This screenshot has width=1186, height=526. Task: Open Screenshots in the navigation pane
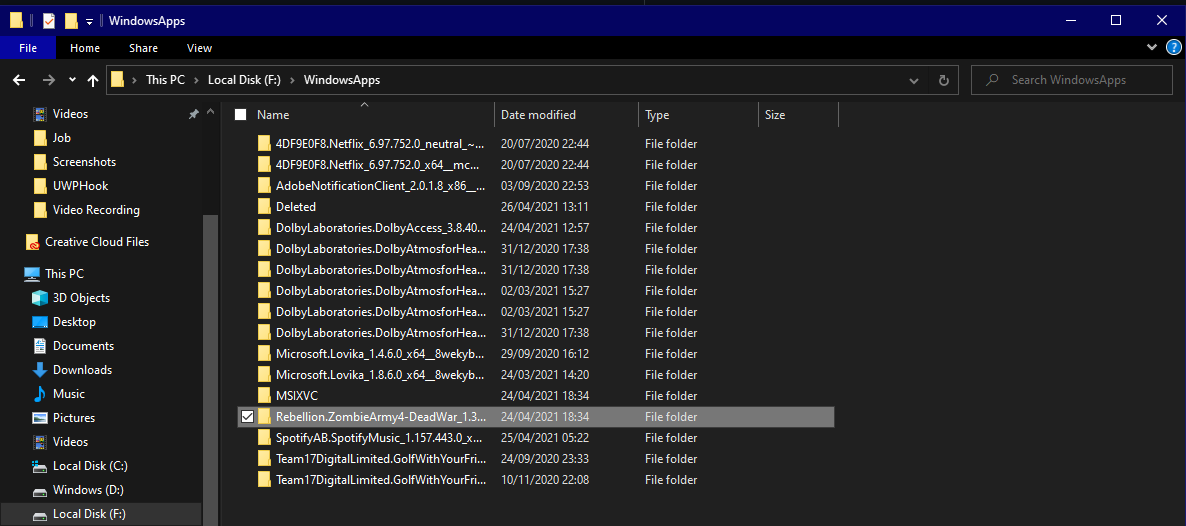tap(84, 162)
